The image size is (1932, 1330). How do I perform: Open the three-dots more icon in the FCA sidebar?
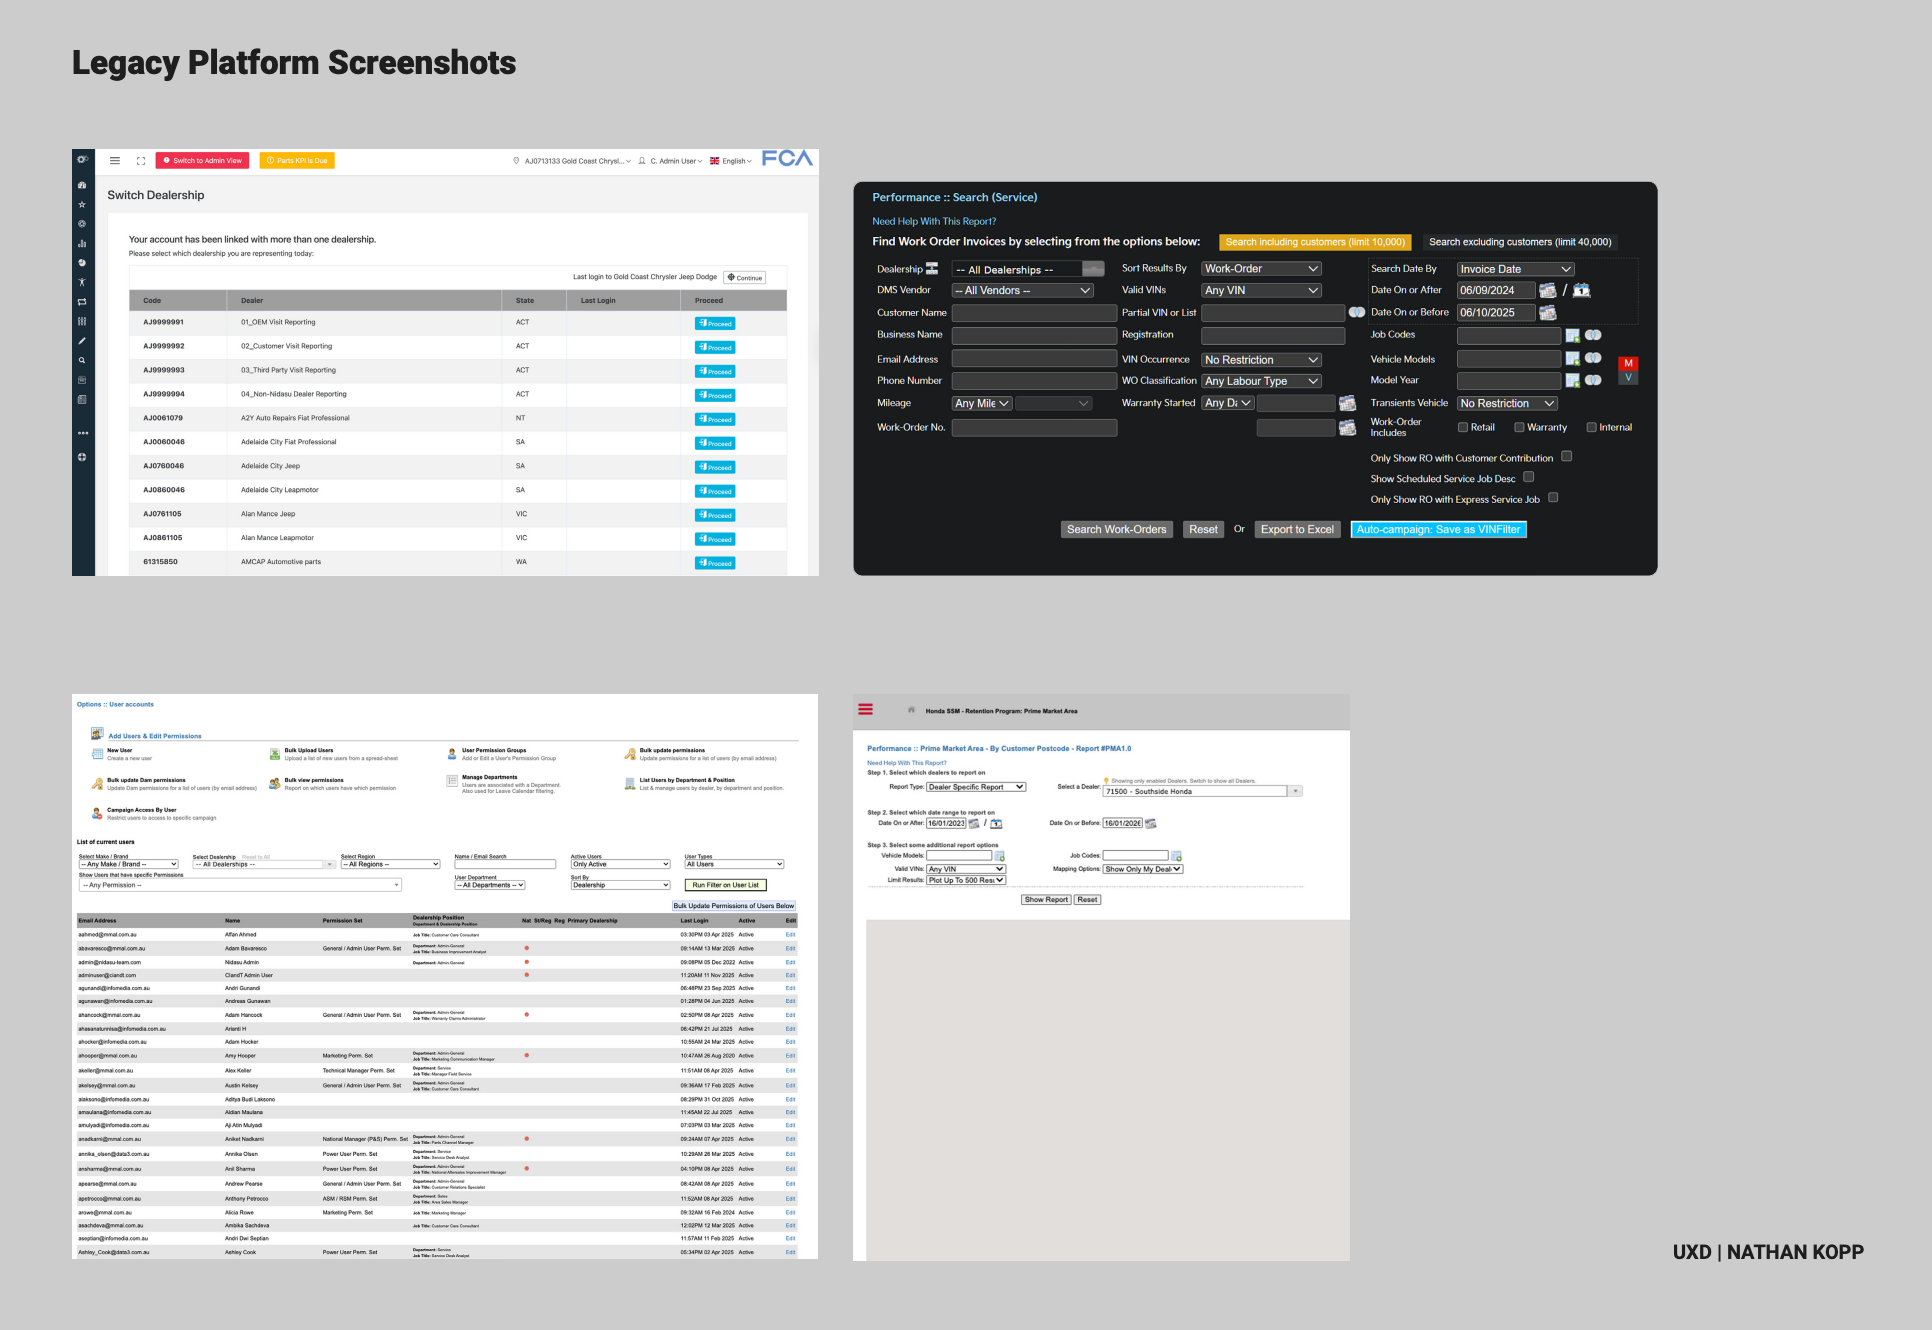tap(82, 433)
